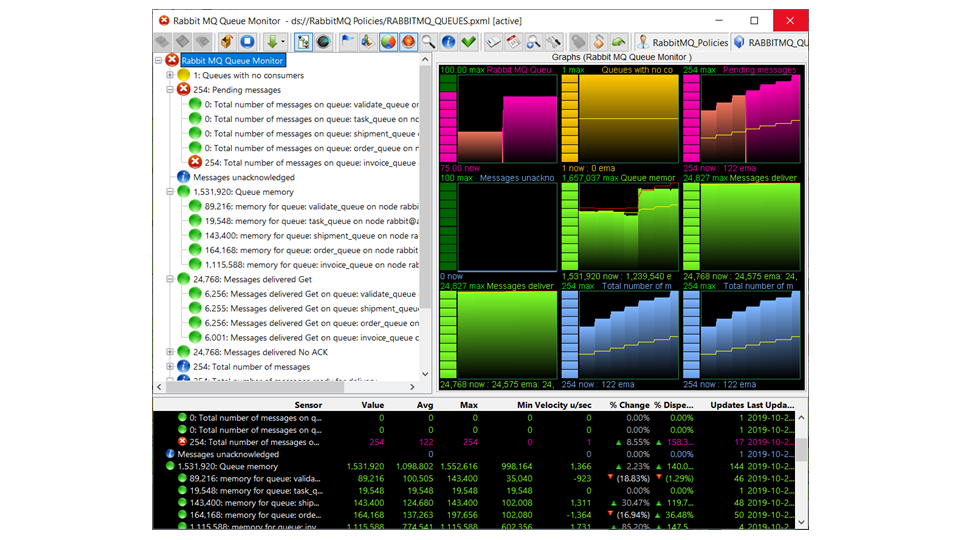Toggle the tree view panel icon
Viewport: 960px width, 540px height.
pos(303,42)
